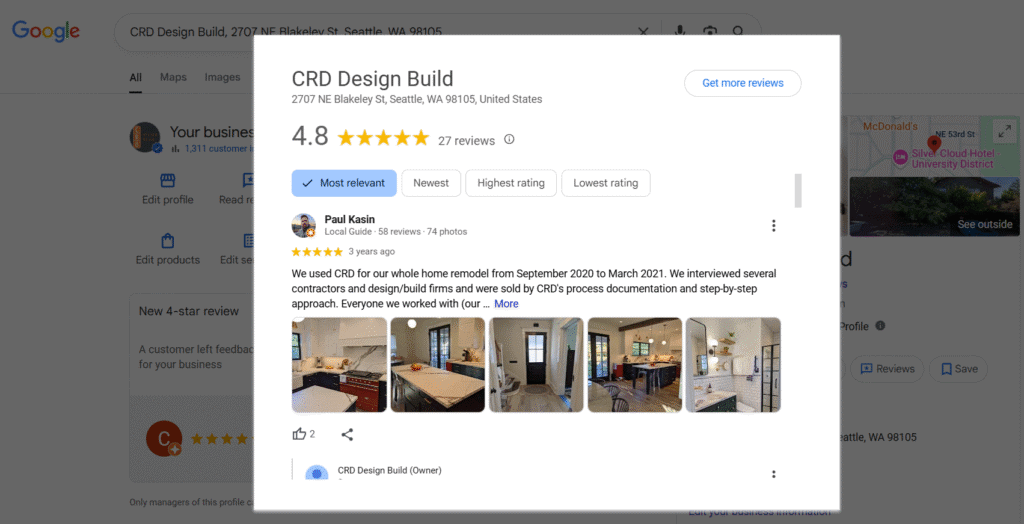This screenshot has height=524, width=1024.
Task: Like Paul Kasin's review with thumbs up
Action: [x=300, y=434]
